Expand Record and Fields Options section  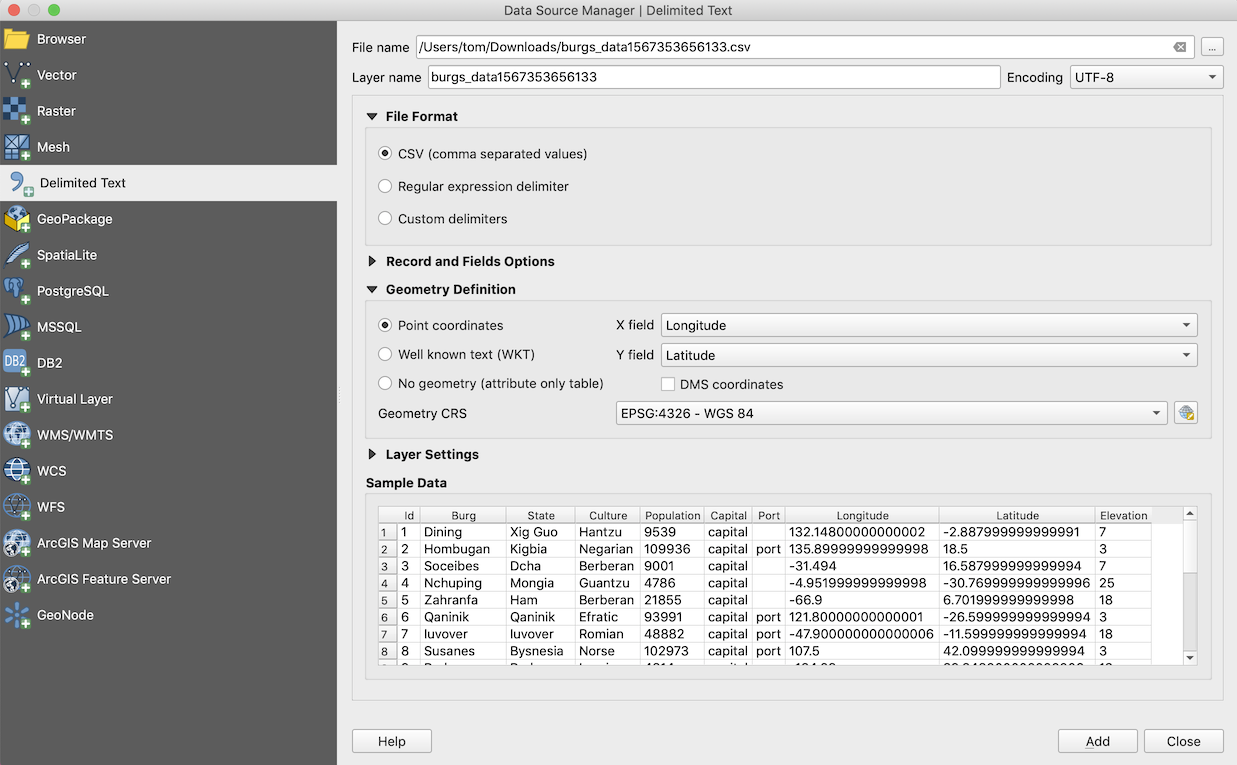point(373,261)
